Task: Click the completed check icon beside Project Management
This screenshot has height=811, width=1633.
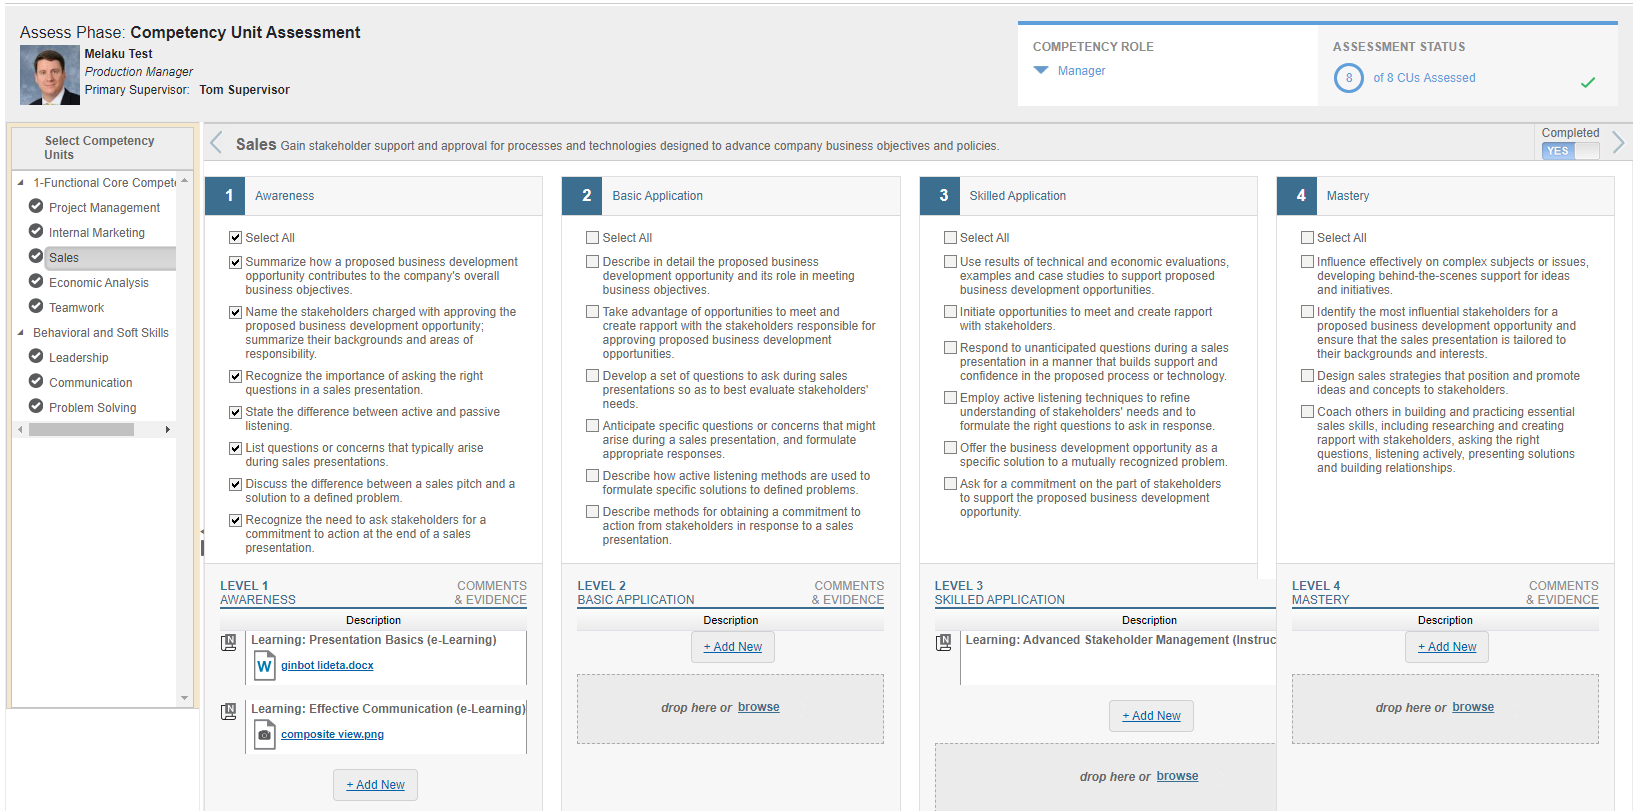Action: (36, 206)
